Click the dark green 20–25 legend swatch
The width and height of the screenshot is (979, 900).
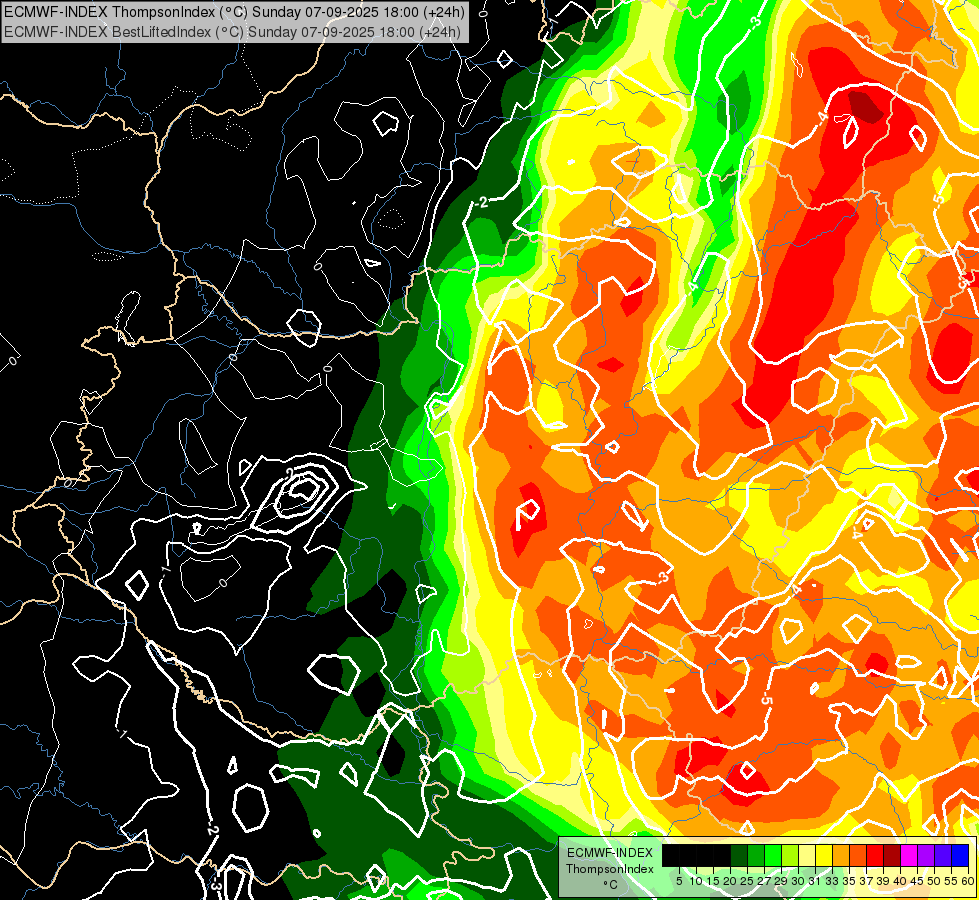click(x=739, y=856)
